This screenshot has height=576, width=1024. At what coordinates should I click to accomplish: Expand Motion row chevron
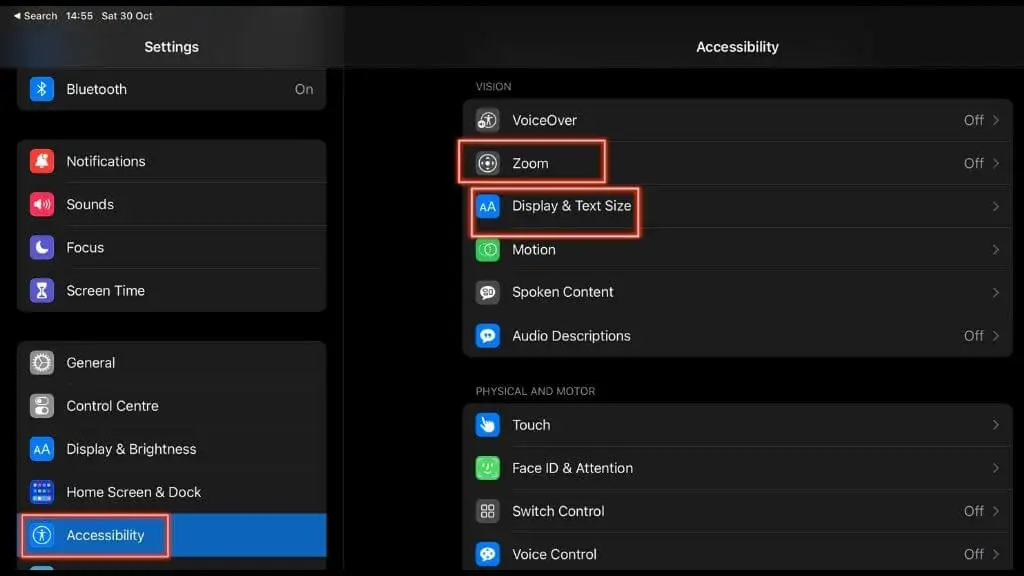click(996, 249)
